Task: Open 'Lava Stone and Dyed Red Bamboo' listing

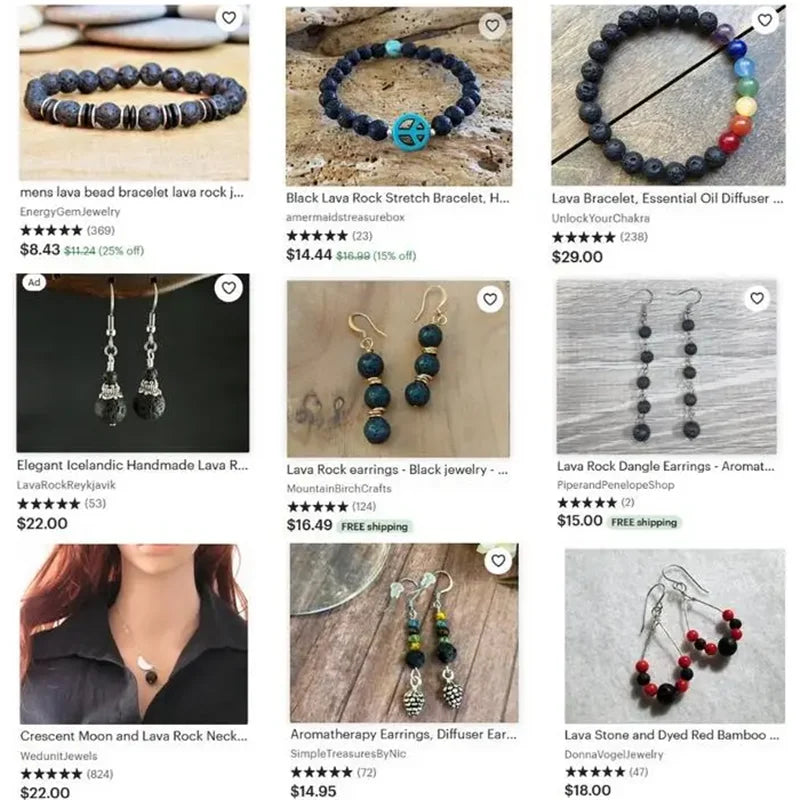Action: (x=671, y=735)
